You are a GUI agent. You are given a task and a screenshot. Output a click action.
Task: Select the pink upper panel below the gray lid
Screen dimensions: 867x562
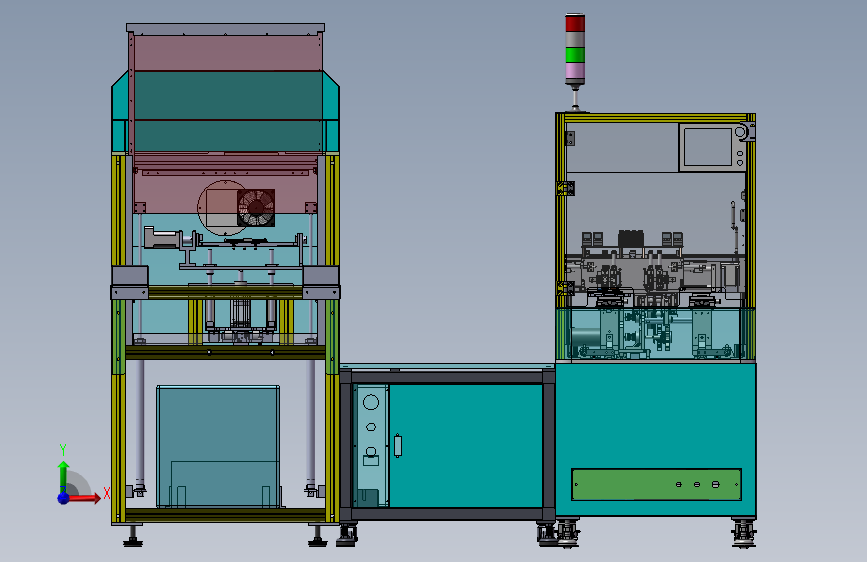(227, 53)
